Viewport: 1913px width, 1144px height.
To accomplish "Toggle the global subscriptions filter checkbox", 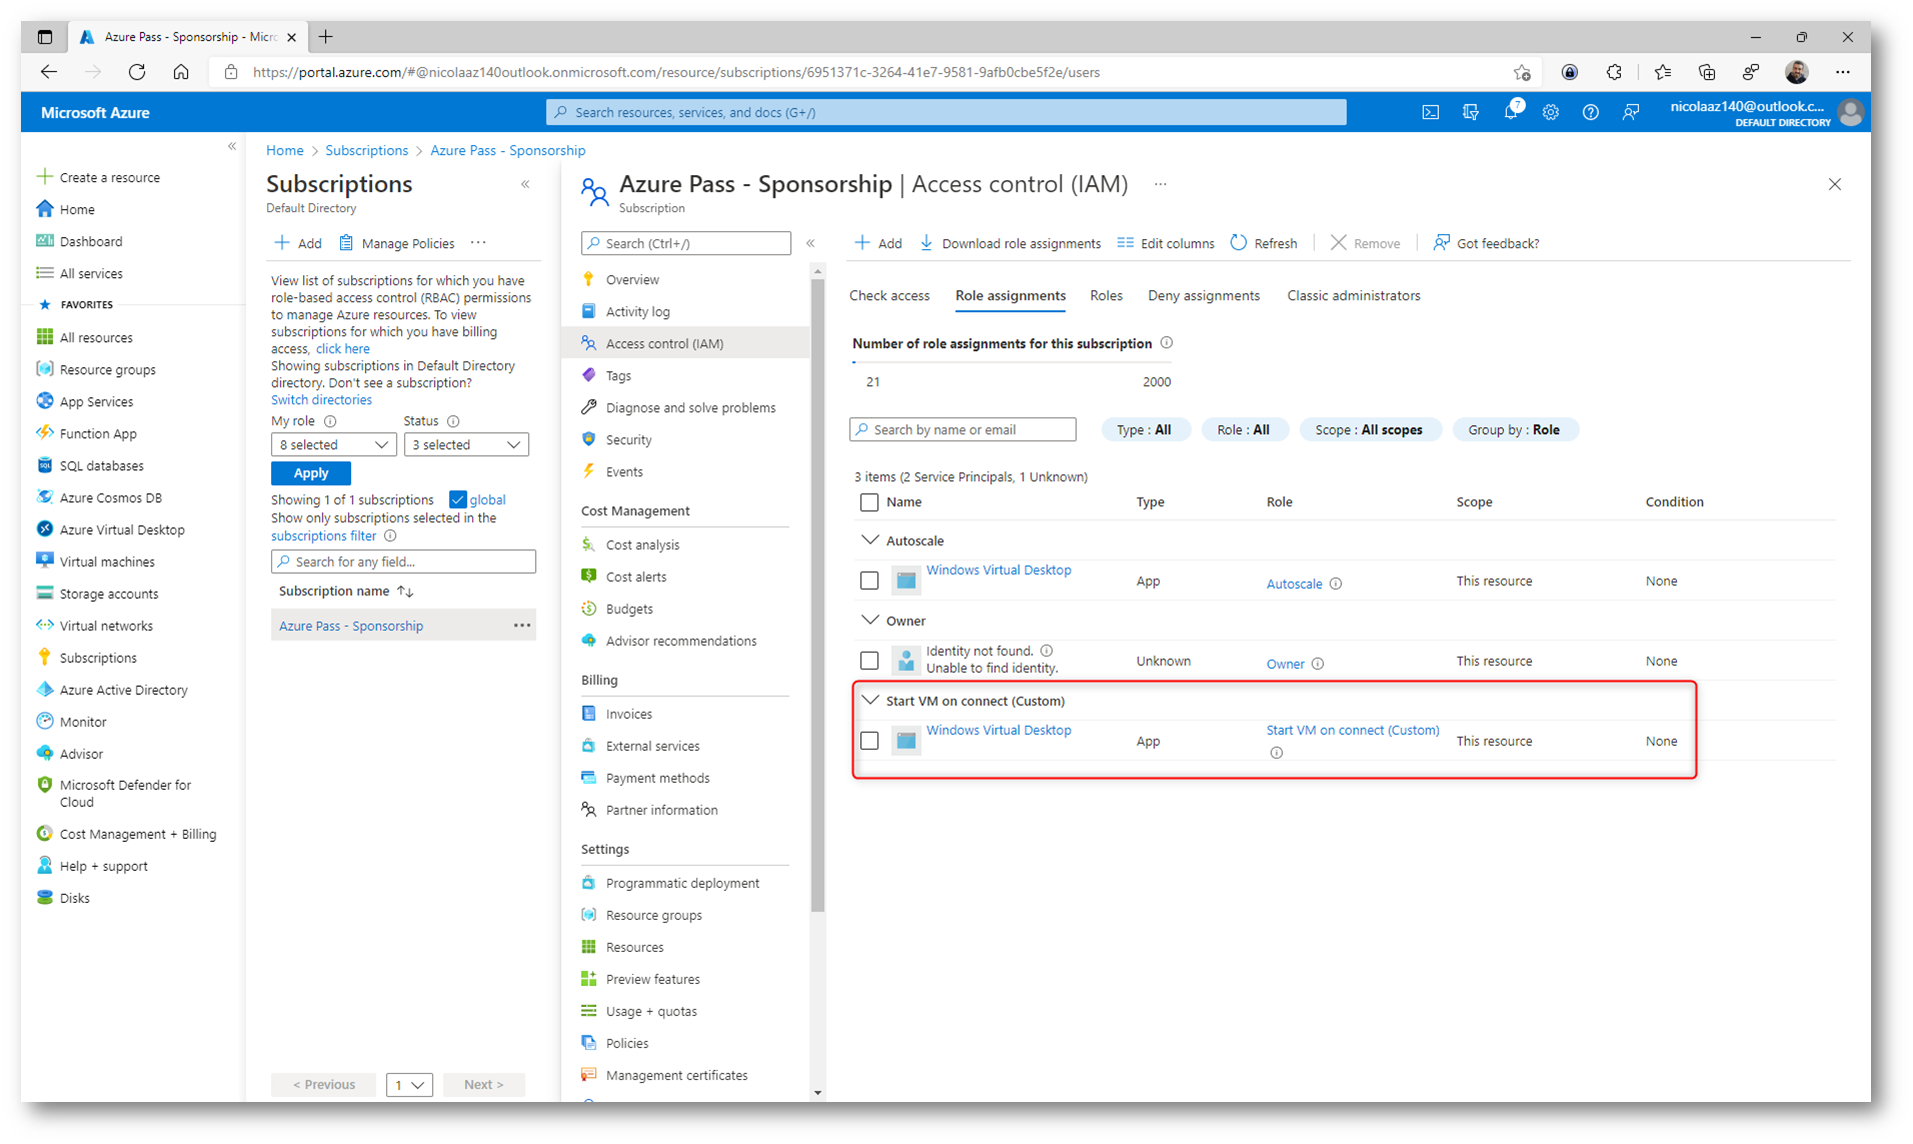I will [x=458, y=500].
